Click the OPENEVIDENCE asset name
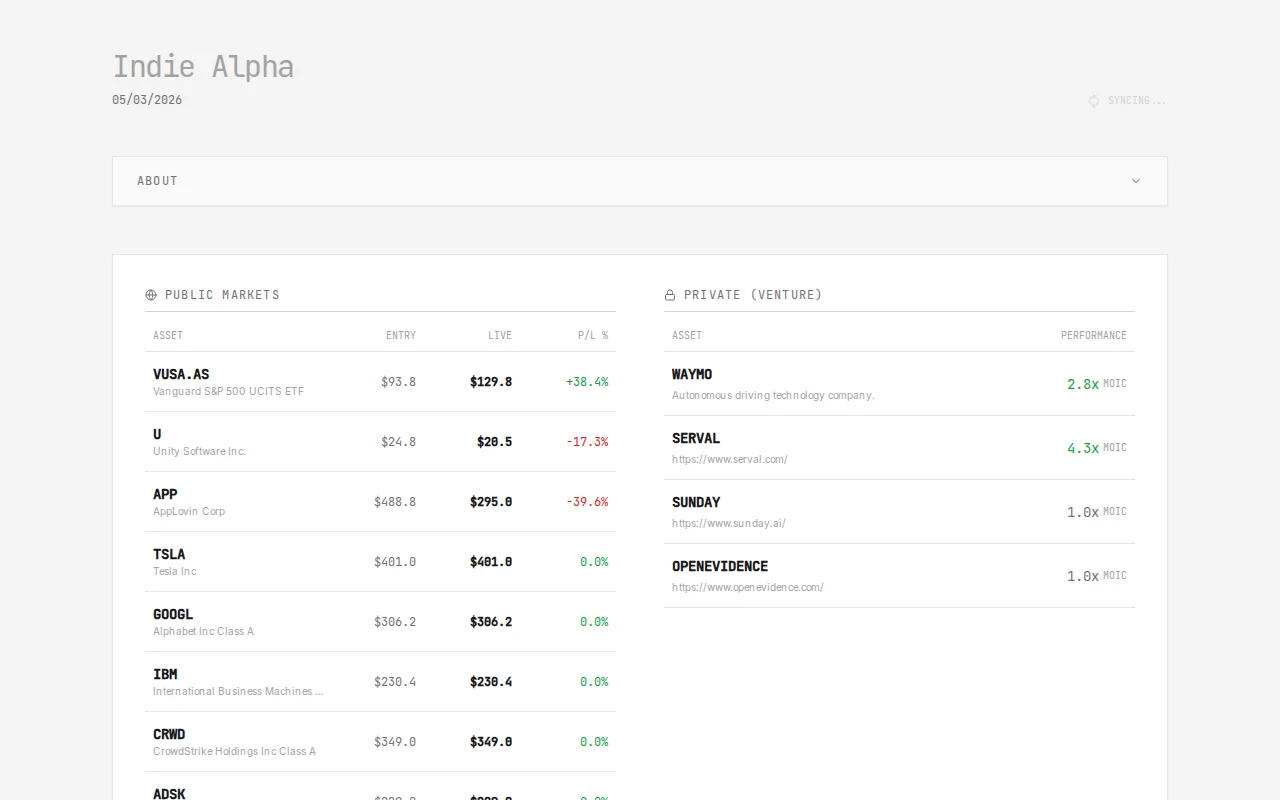The width and height of the screenshot is (1280, 800). (720, 566)
